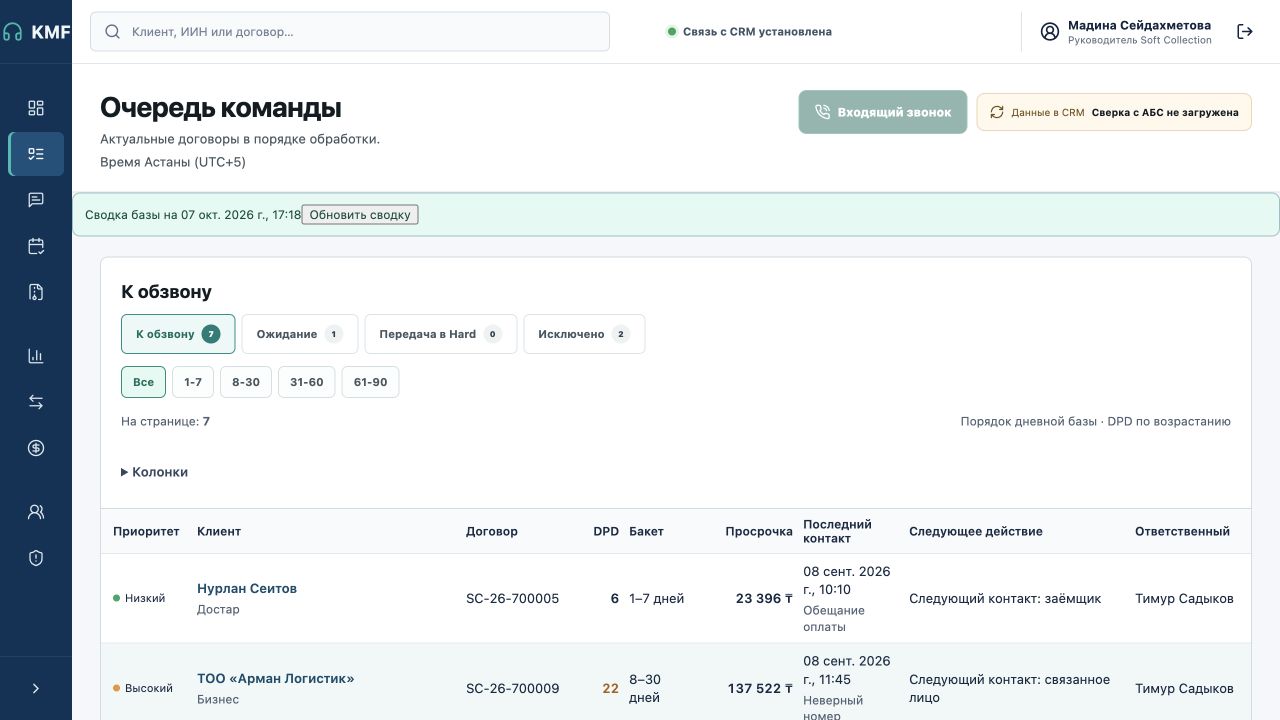This screenshot has width=1280, height=720.
Task: Open the chat messages sidebar icon
Action: coord(36,200)
